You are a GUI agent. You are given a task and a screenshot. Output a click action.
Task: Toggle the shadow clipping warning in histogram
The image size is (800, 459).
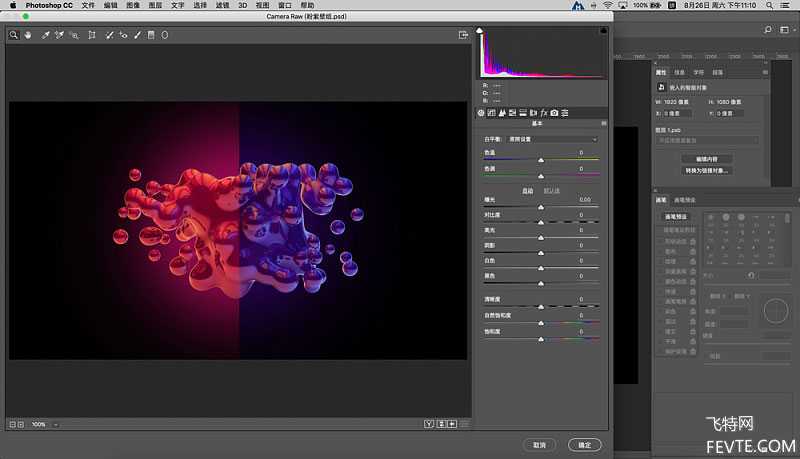[480, 31]
